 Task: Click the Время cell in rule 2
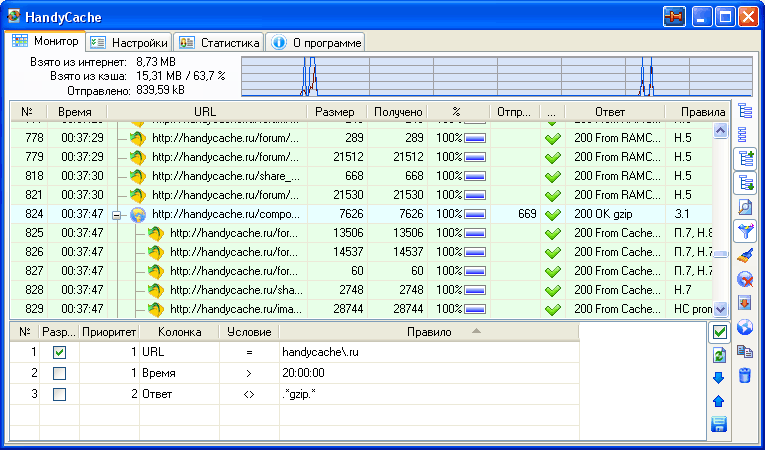(159, 373)
